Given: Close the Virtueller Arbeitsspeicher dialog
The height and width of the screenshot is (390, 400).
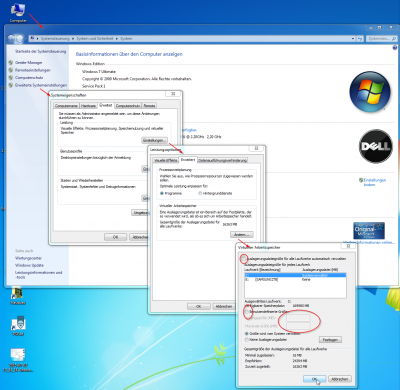Looking at the screenshot, I should click(348, 246).
